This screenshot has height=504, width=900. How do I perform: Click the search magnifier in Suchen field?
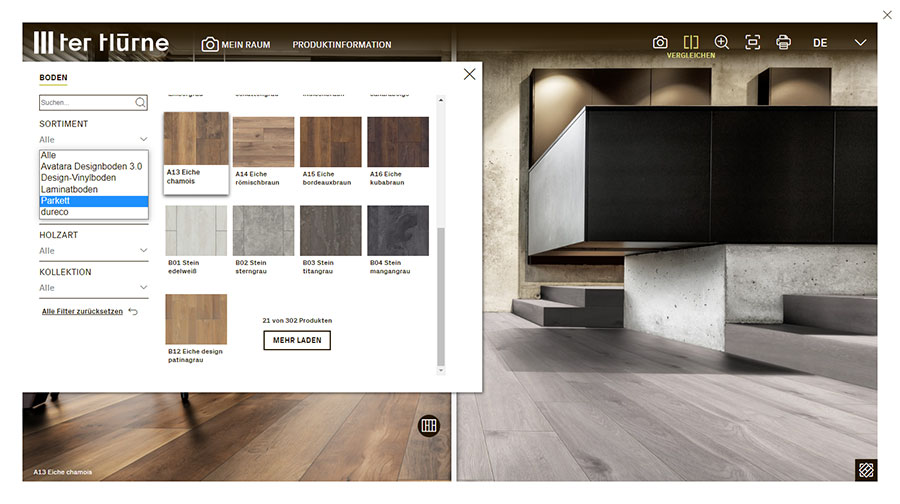tap(140, 102)
